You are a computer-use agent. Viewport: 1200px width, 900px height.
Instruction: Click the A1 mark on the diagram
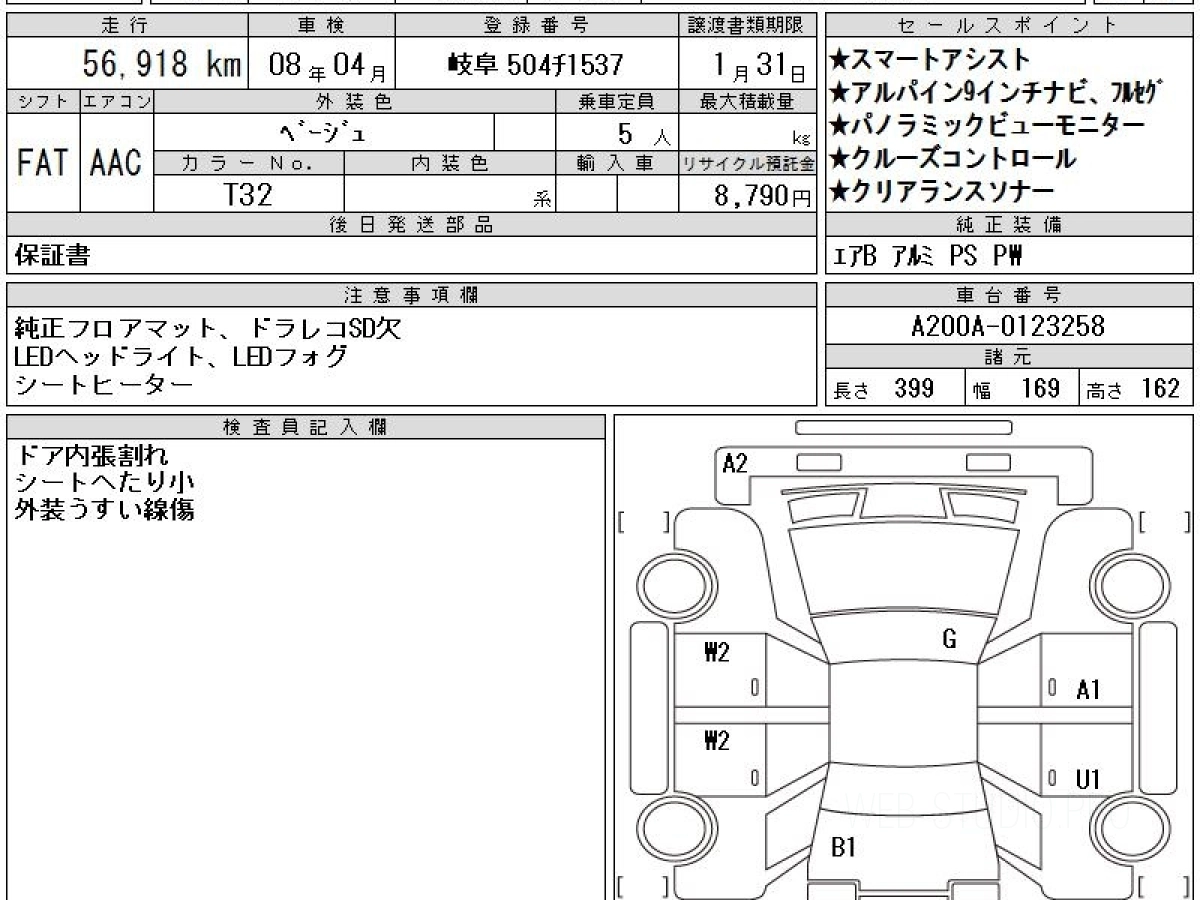pyautogui.click(x=1088, y=689)
